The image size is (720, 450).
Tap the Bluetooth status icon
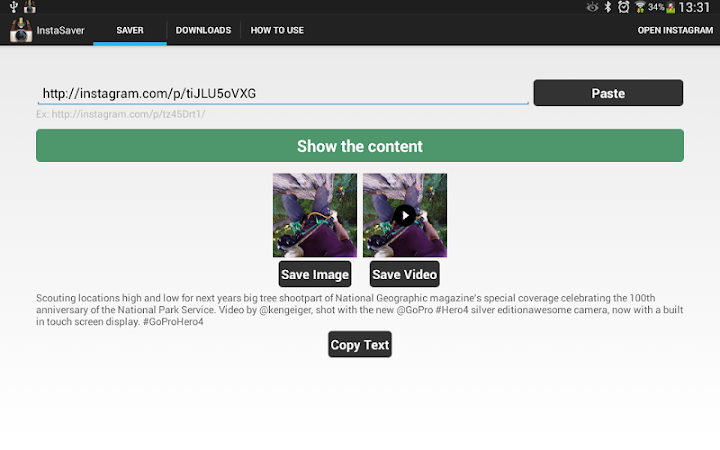pyautogui.click(x=608, y=7)
